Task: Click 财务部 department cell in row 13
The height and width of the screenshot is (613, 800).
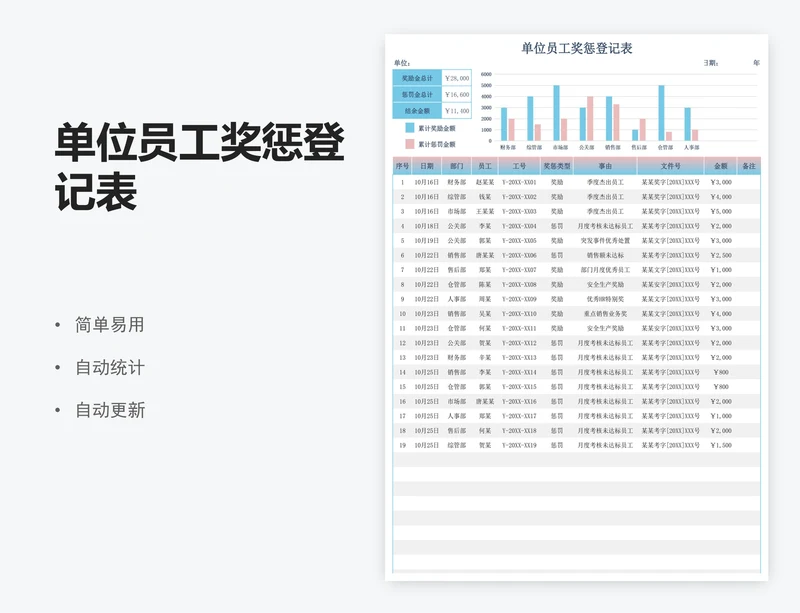Action: [x=457, y=358]
